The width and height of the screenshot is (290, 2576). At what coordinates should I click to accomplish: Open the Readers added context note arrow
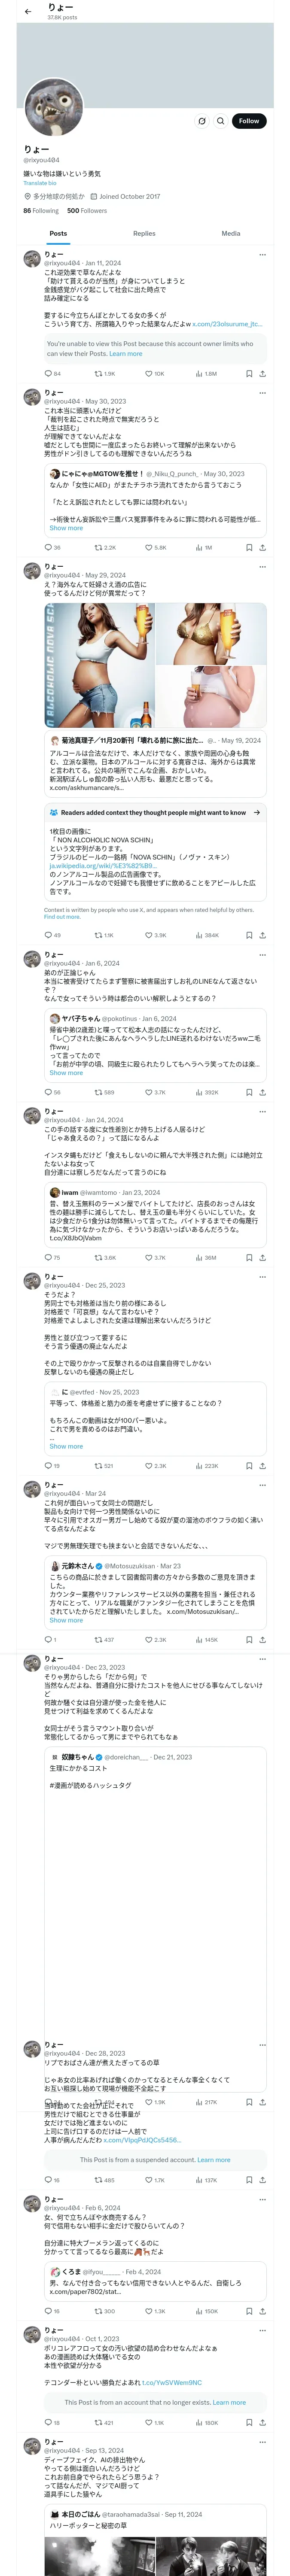pyautogui.click(x=257, y=813)
